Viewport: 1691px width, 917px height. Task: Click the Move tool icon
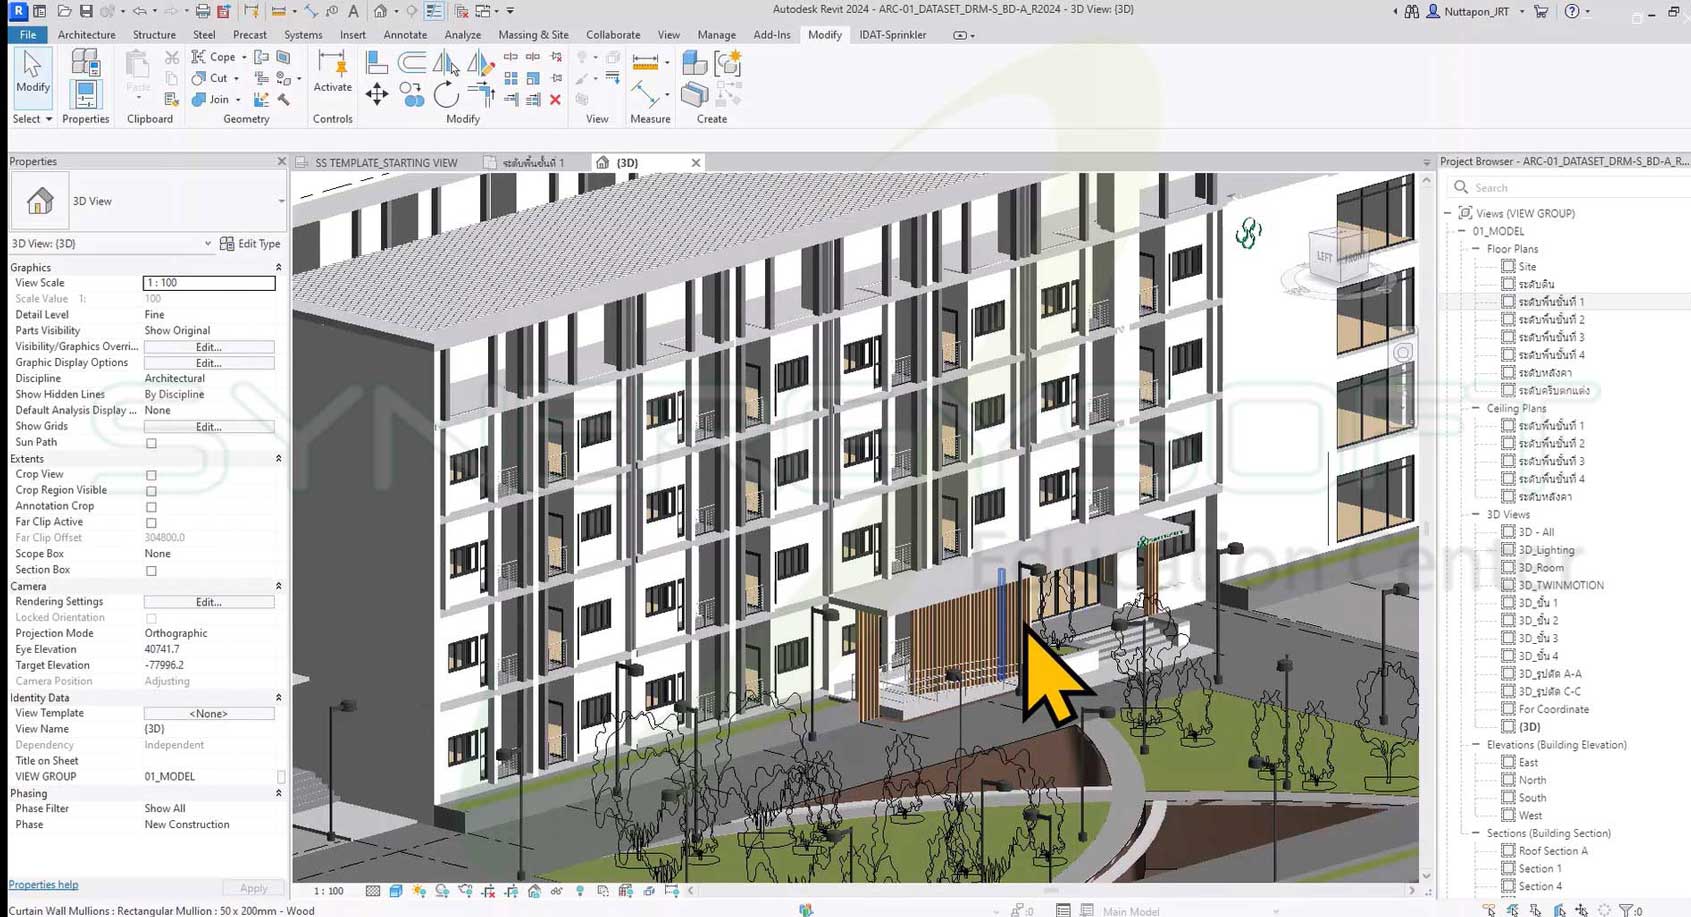(377, 95)
